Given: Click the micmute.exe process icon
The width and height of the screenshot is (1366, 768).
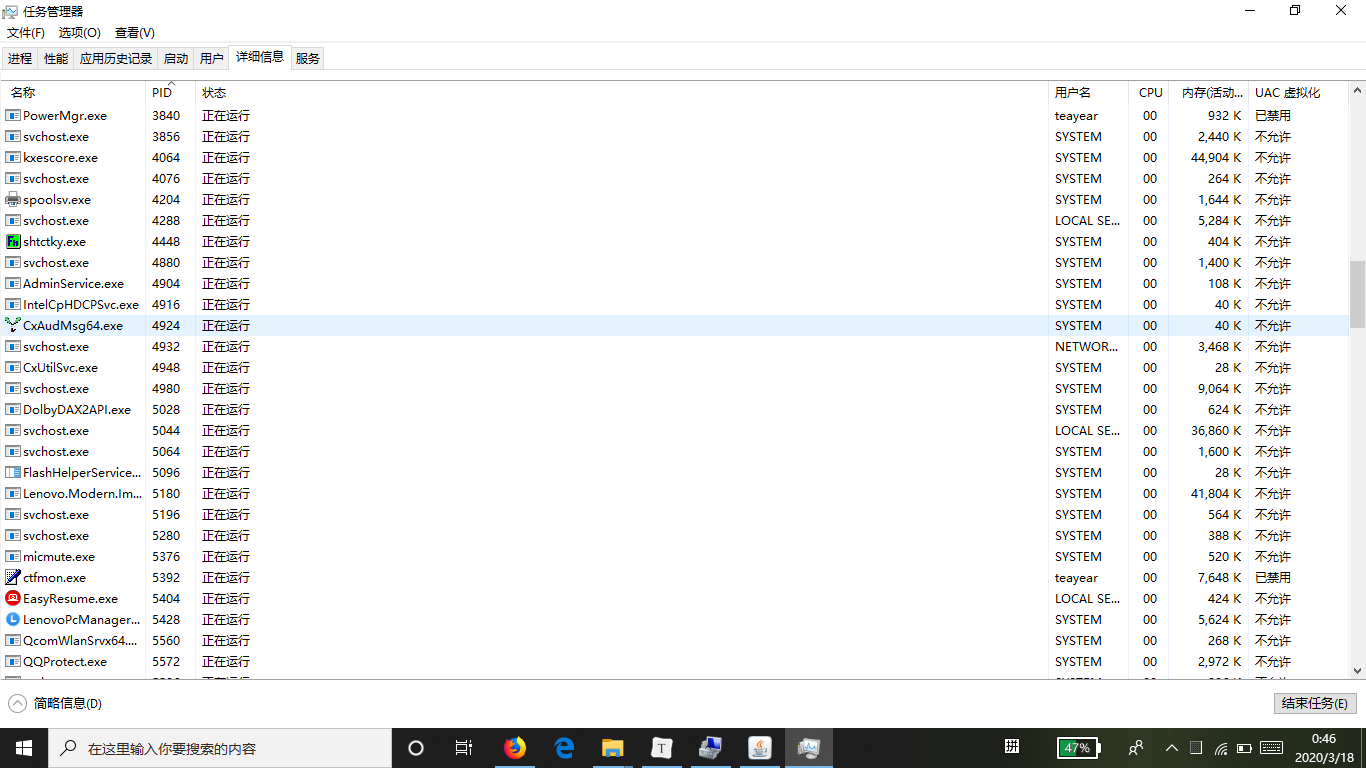Looking at the screenshot, I should point(13,557).
